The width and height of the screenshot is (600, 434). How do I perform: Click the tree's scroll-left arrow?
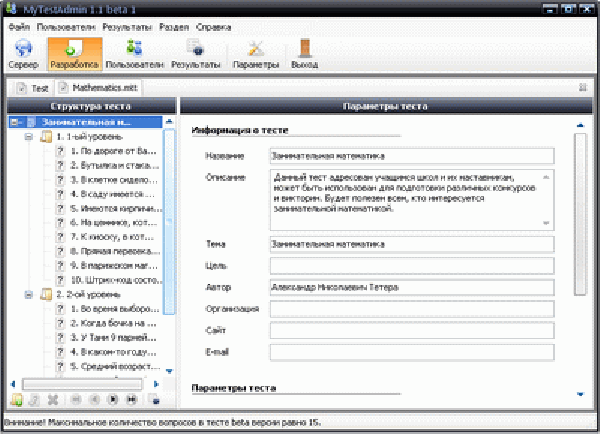tap(13, 384)
